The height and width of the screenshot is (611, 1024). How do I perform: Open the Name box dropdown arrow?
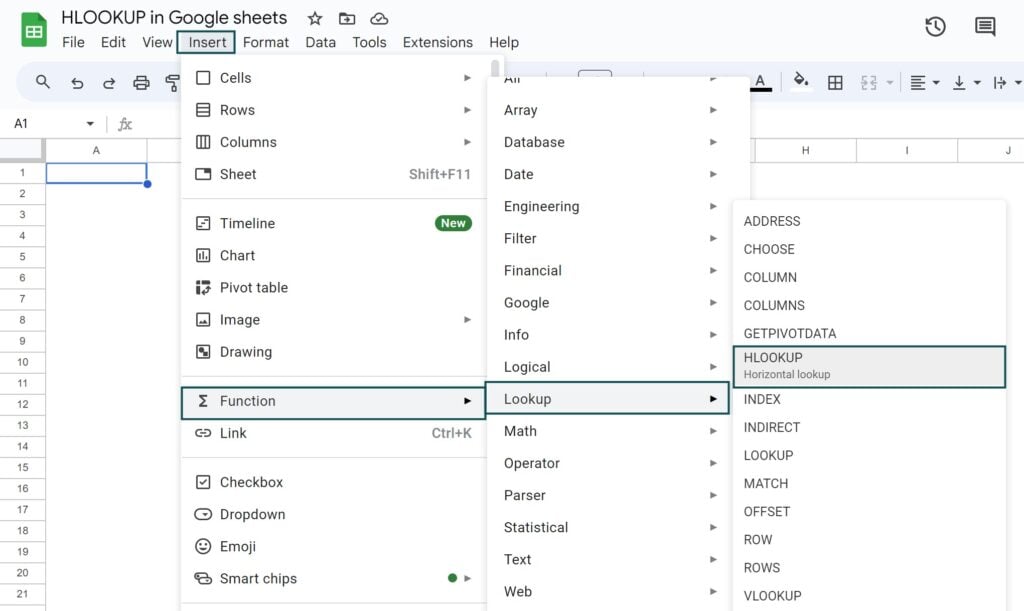coord(90,123)
